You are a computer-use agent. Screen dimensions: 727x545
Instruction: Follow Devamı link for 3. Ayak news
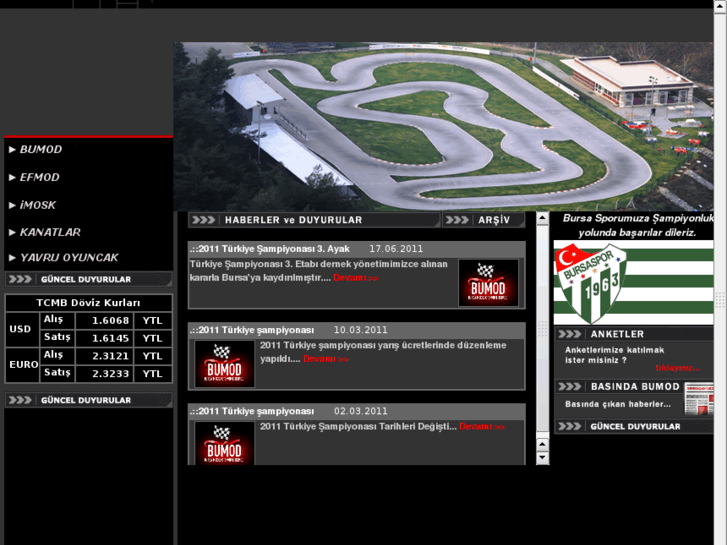click(356, 278)
